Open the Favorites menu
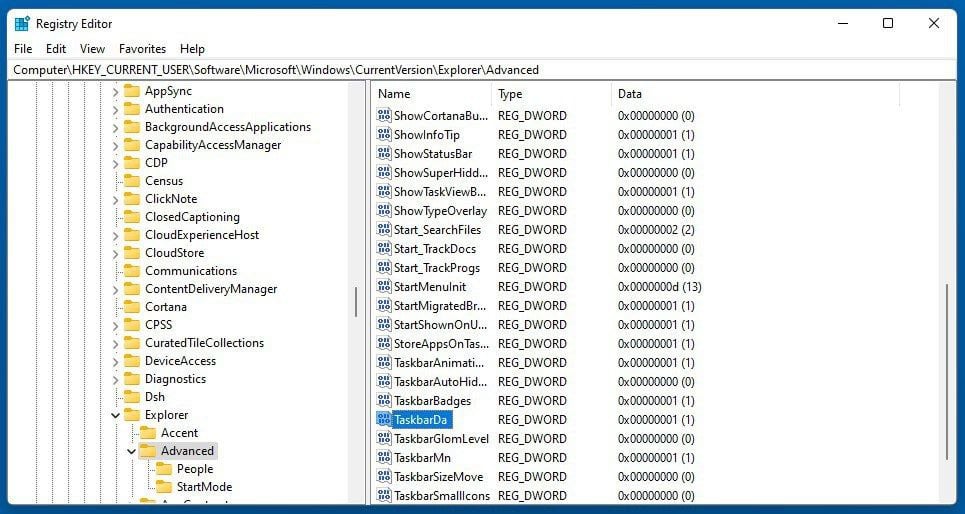The height and width of the screenshot is (514, 965). click(142, 49)
